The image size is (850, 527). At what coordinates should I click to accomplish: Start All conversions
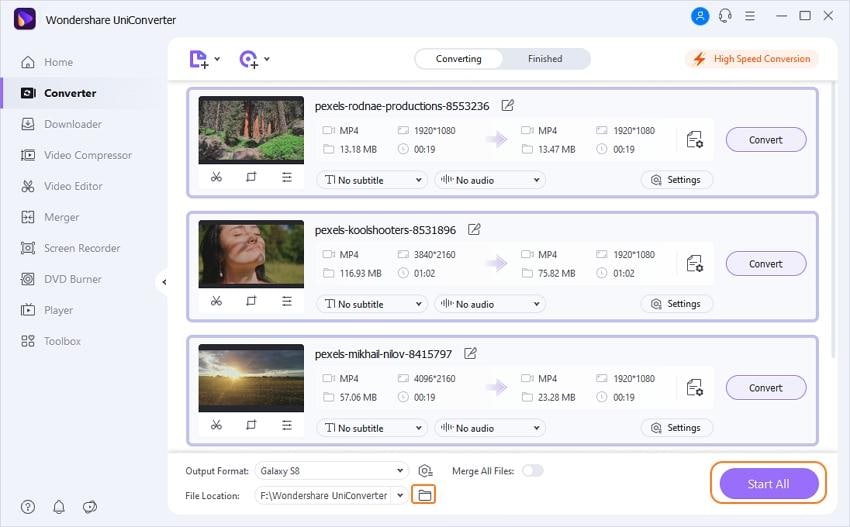pyautogui.click(x=768, y=484)
